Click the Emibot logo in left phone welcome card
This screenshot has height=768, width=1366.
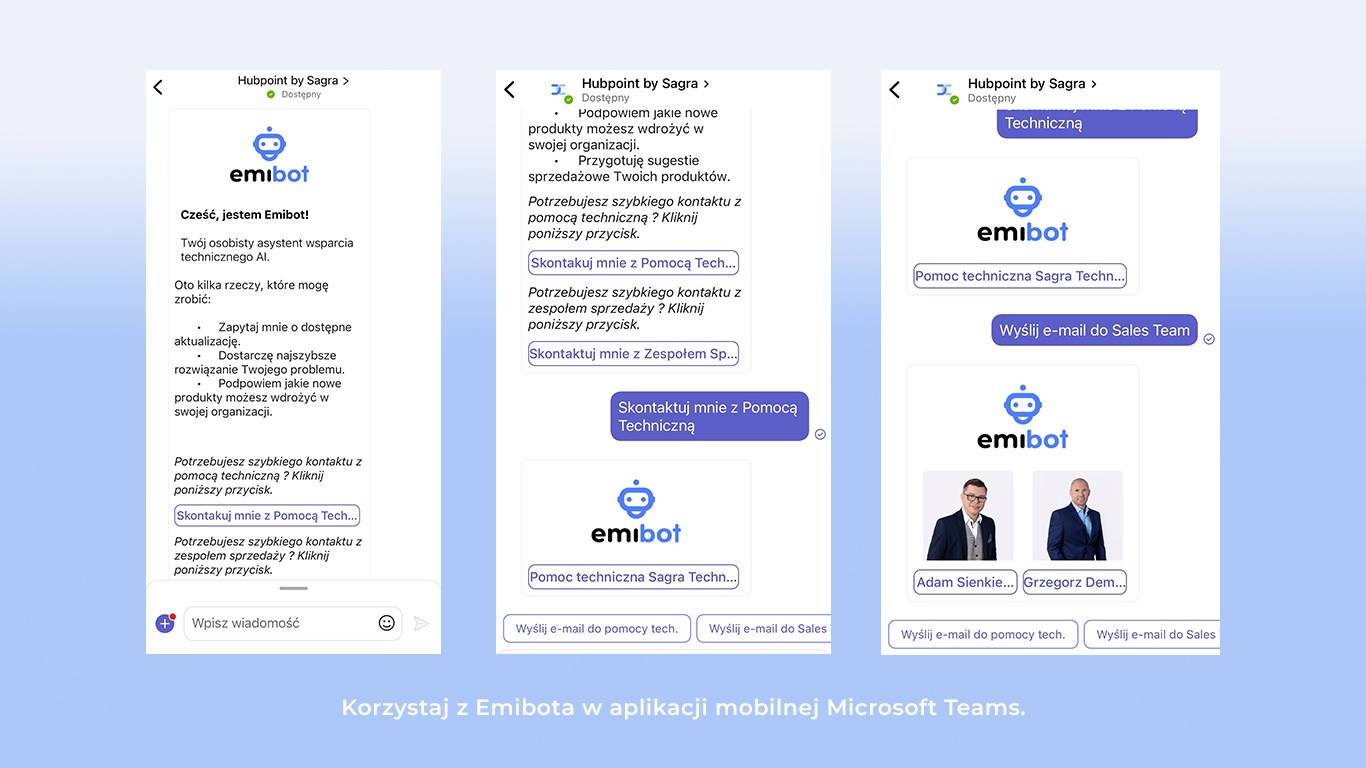coord(269,155)
